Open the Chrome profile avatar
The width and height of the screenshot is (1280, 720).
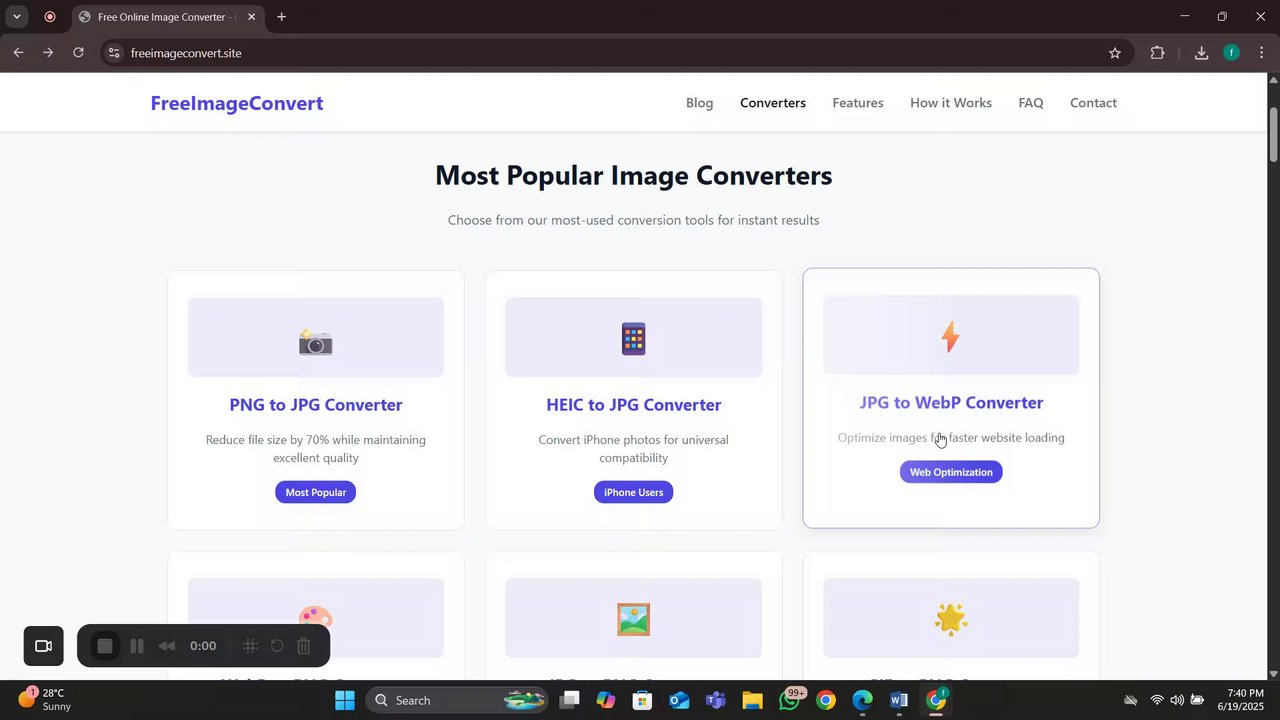click(1231, 53)
